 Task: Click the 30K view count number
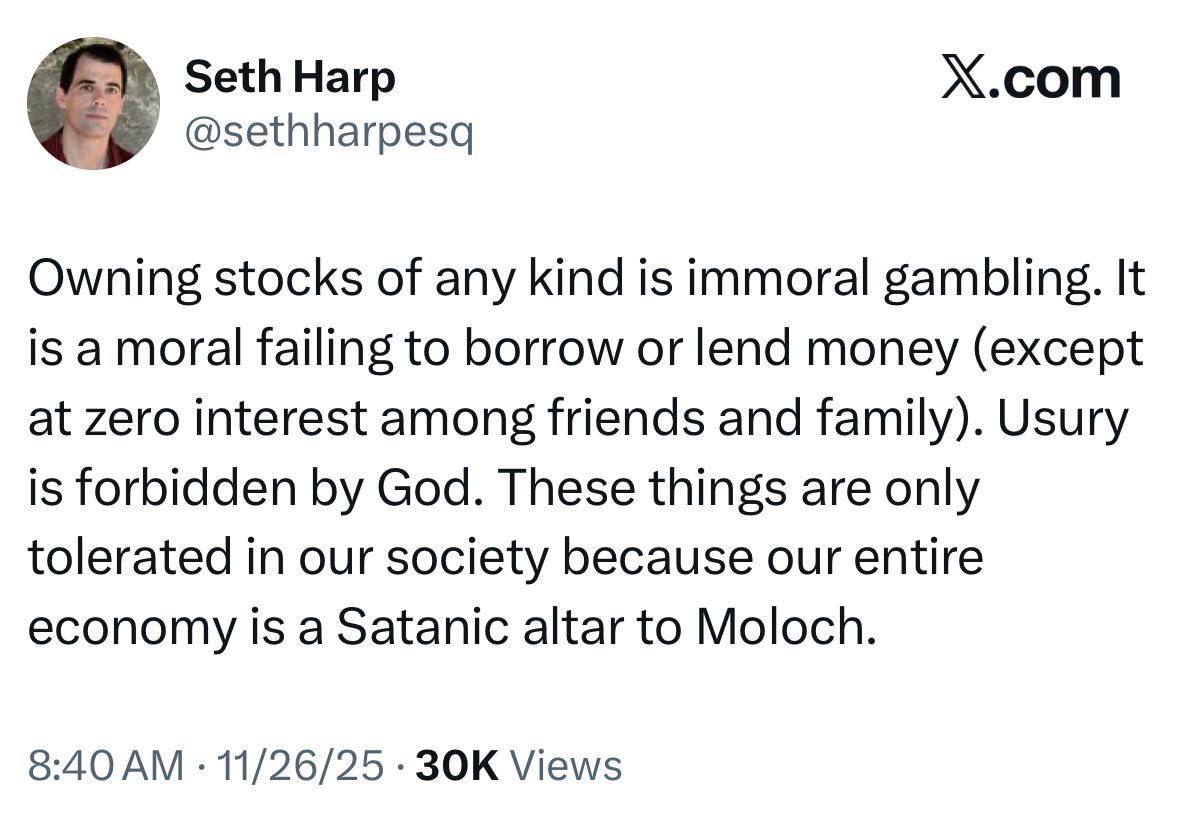pos(456,766)
